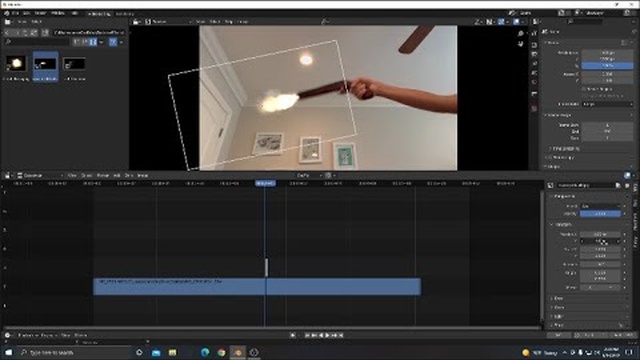This screenshot has height=360, width=640.
Task: Open Chrome from the taskbar
Action: [x=221, y=352]
